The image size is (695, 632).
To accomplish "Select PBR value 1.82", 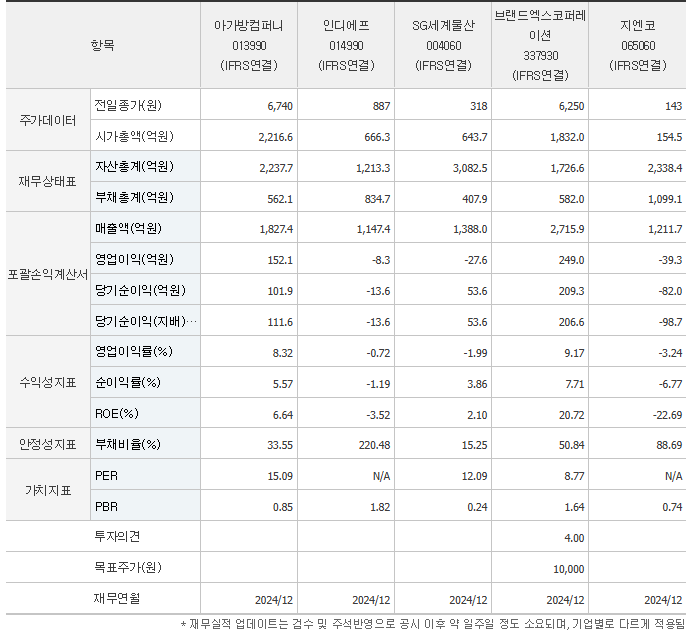I will pyautogui.click(x=380, y=507).
